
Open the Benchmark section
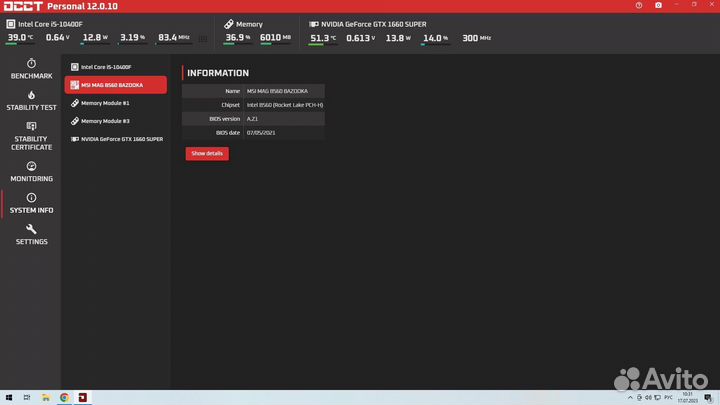point(31,69)
